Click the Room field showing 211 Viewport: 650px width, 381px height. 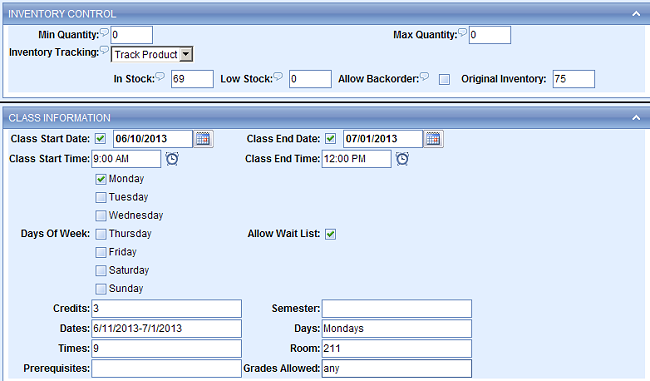pyautogui.click(x=397, y=348)
